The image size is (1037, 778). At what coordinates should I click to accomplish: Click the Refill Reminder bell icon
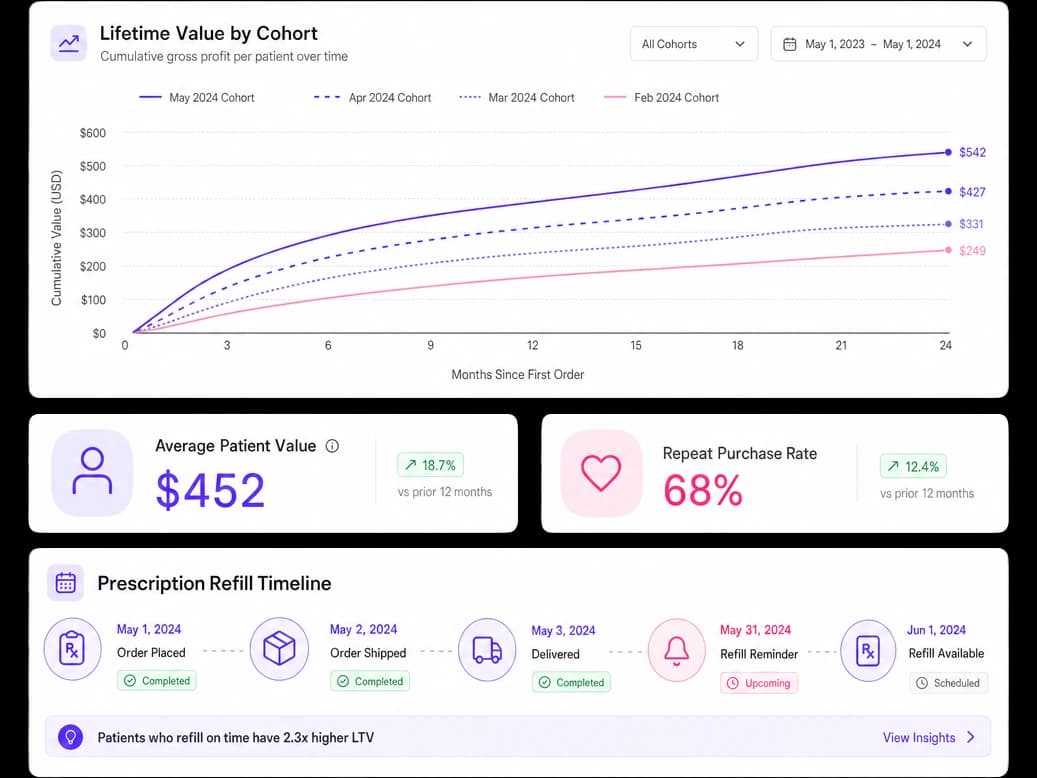point(677,650)
